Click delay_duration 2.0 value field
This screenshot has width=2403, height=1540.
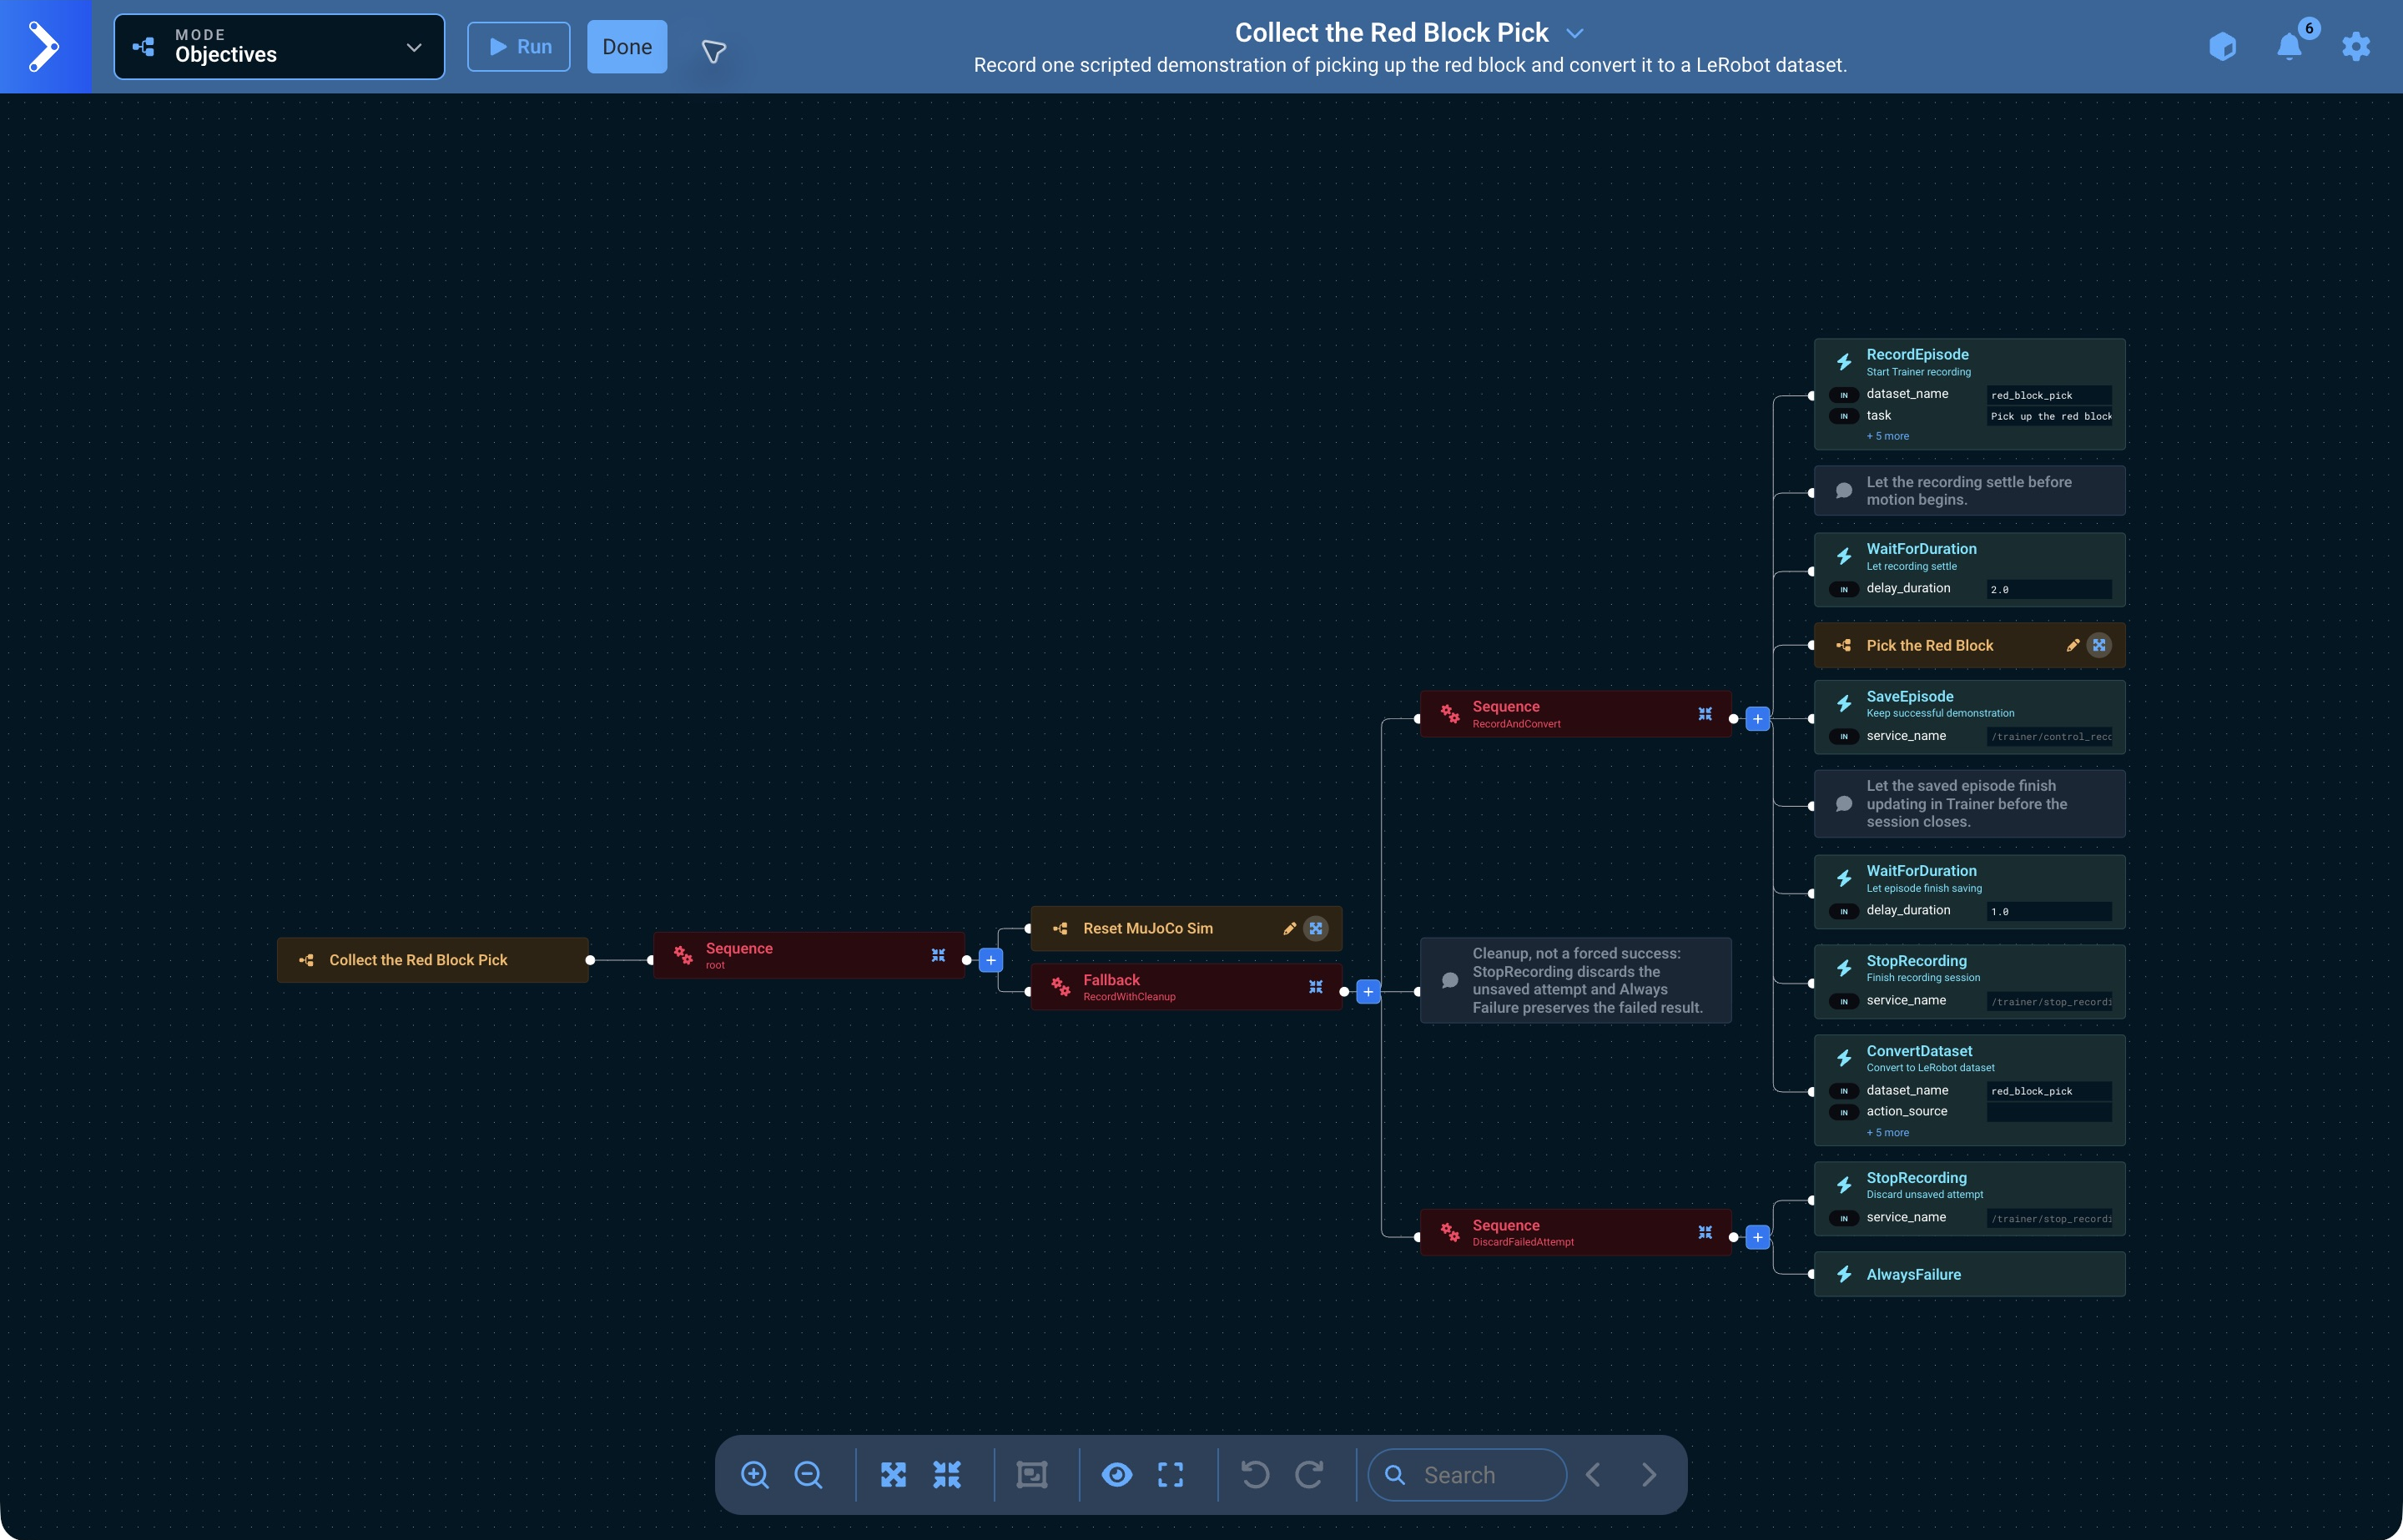(x=2049, y=590)
